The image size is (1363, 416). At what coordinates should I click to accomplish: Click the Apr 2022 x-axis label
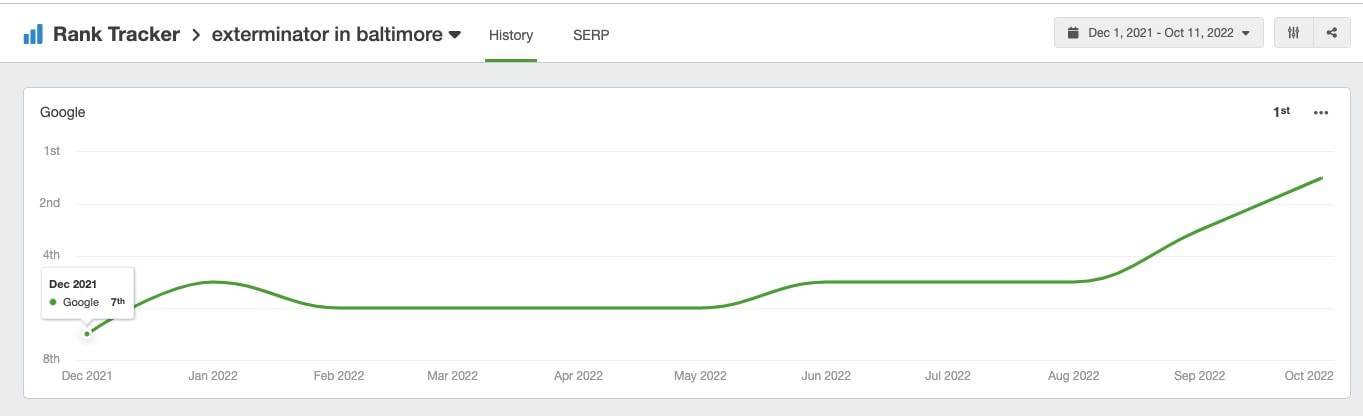[578, 376]
